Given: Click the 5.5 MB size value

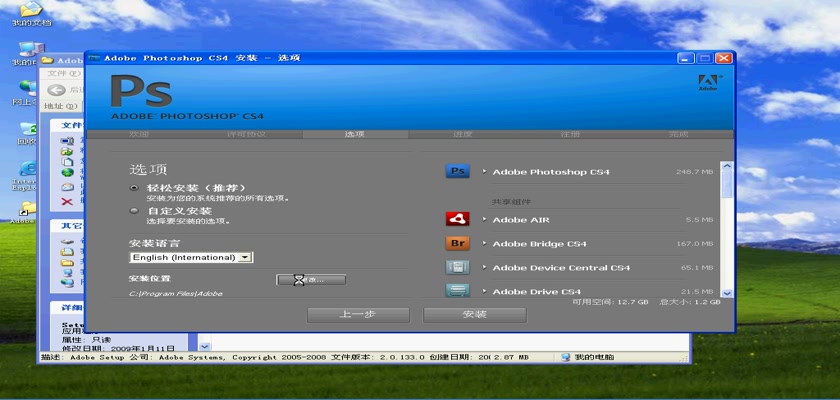Looking at the screenshot, I should pyautogui.click(x=699, y=220).
